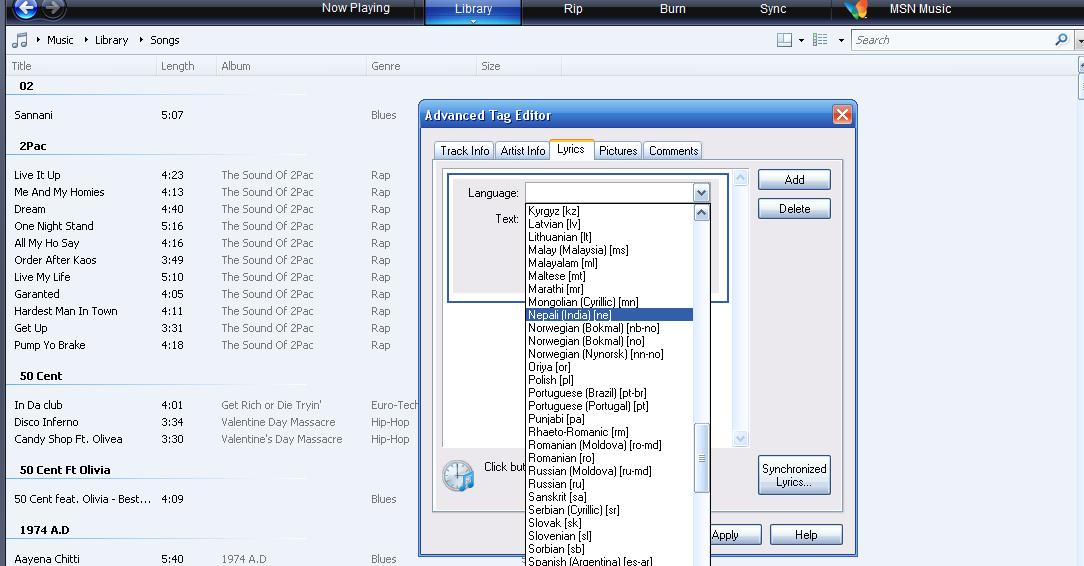This screenshot has height=566, width=1084.
Task: Expand the Library tab dropdown arrow
Action: (473, 20)
